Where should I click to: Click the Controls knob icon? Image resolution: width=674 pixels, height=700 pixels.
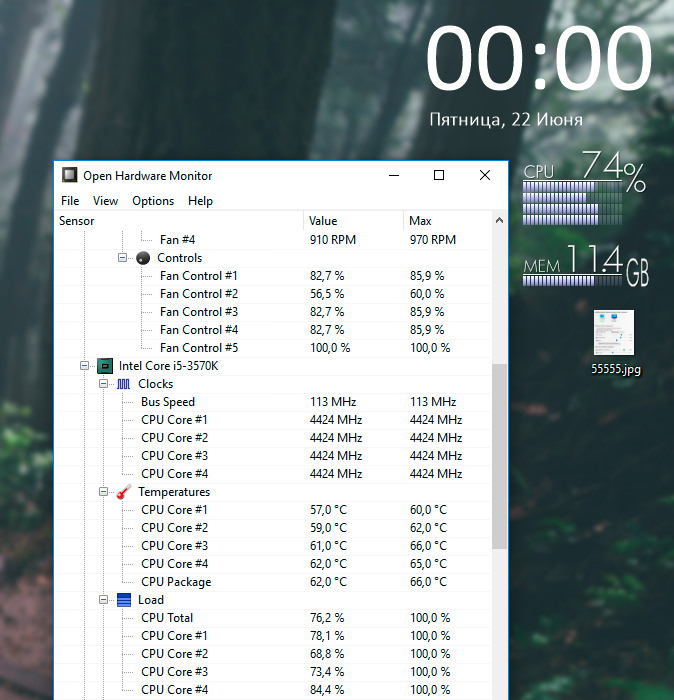[x=143, y=258]
